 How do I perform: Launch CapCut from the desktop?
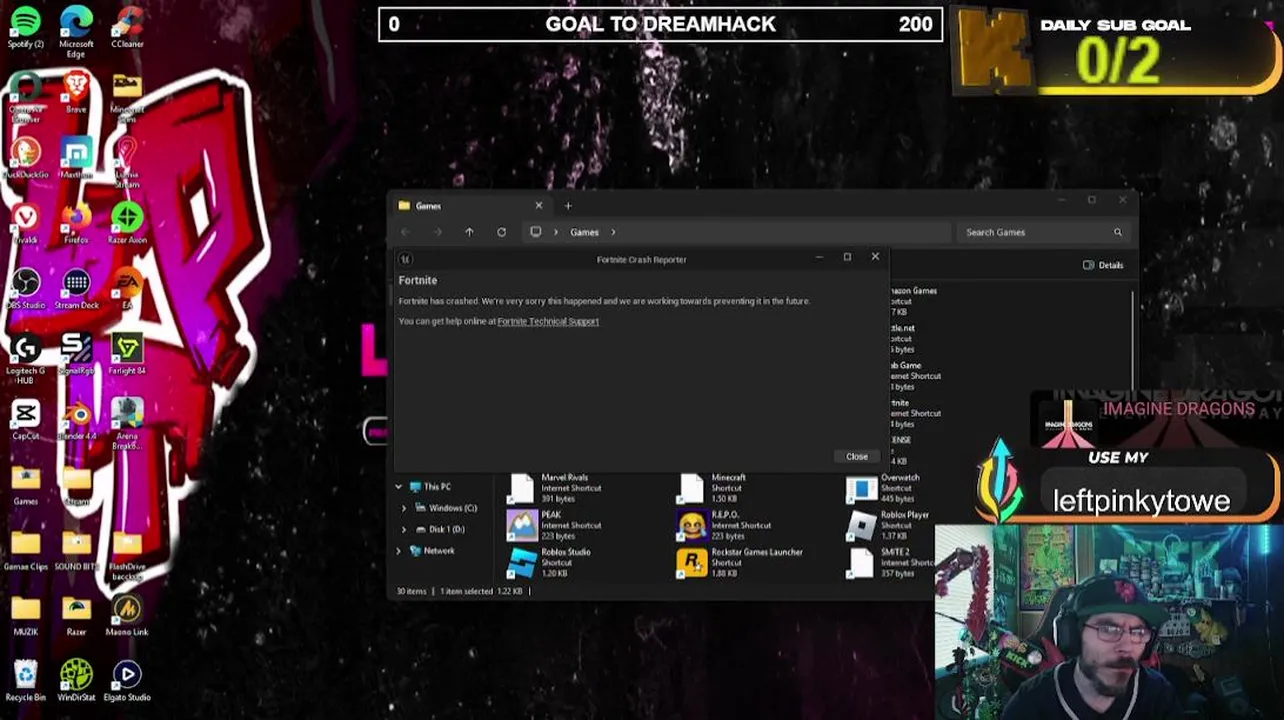click(x=26, y=420)
